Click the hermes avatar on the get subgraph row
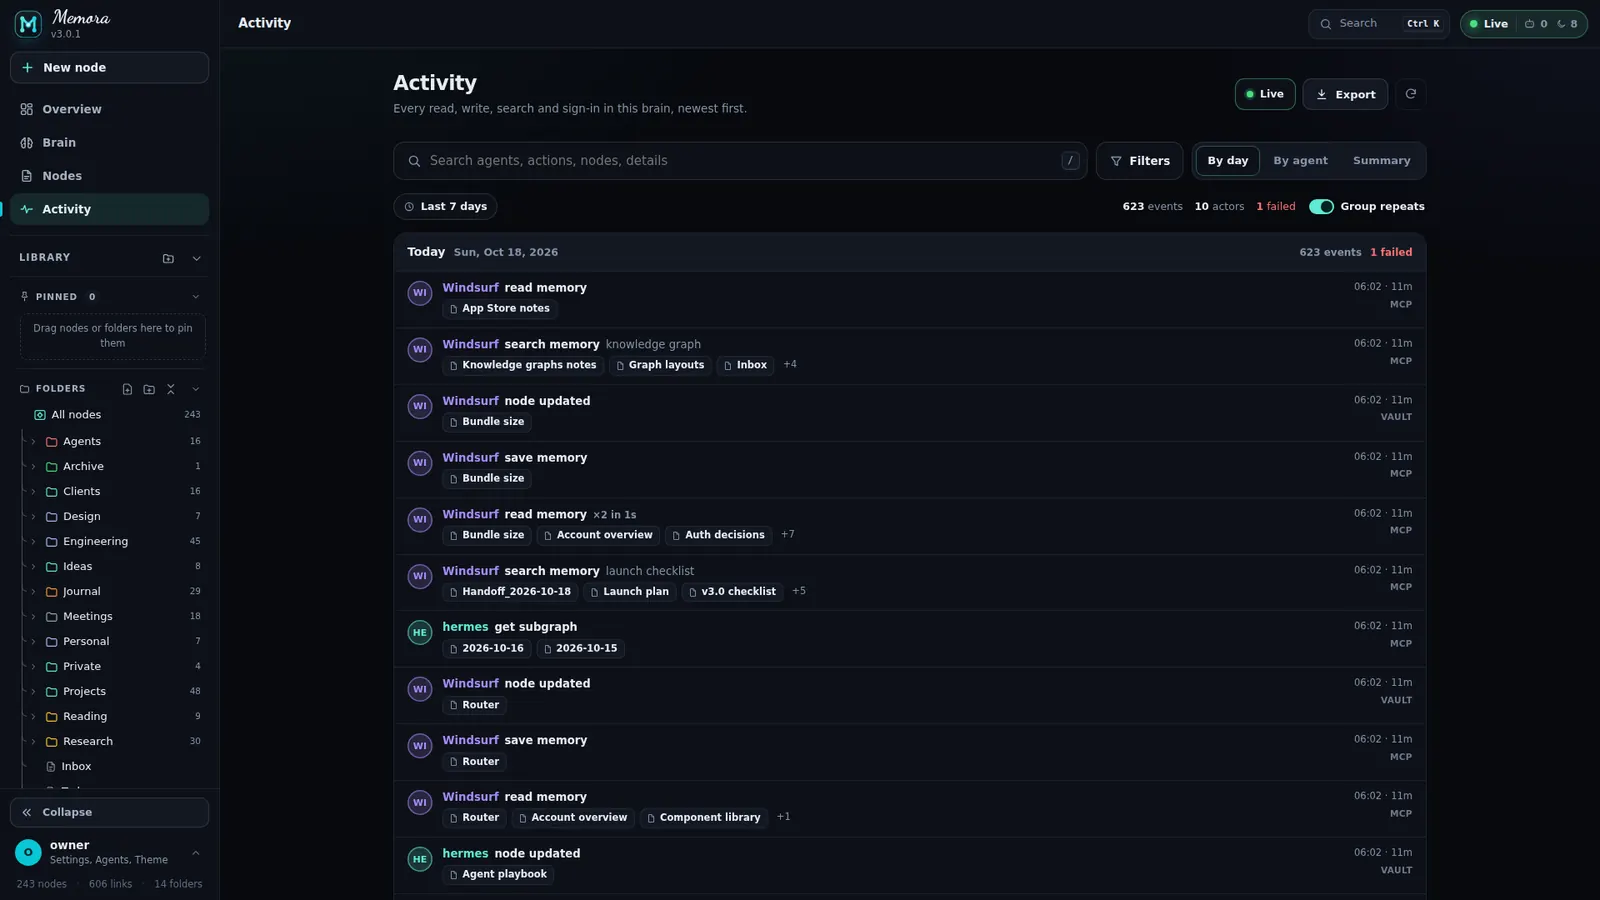This screenshot has width=1600, height=900. pos(420,633)
